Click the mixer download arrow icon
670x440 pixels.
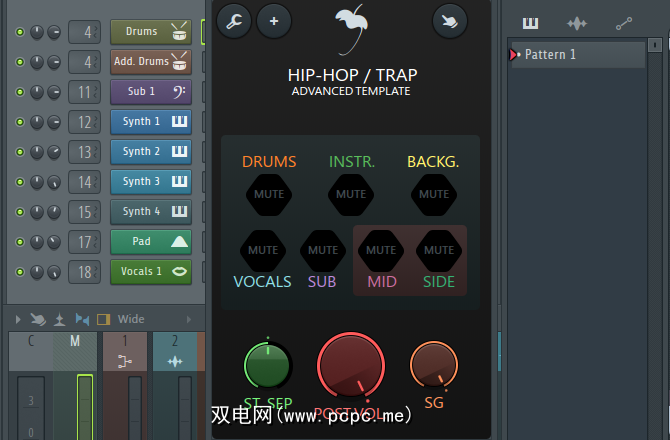click(59, 320)
